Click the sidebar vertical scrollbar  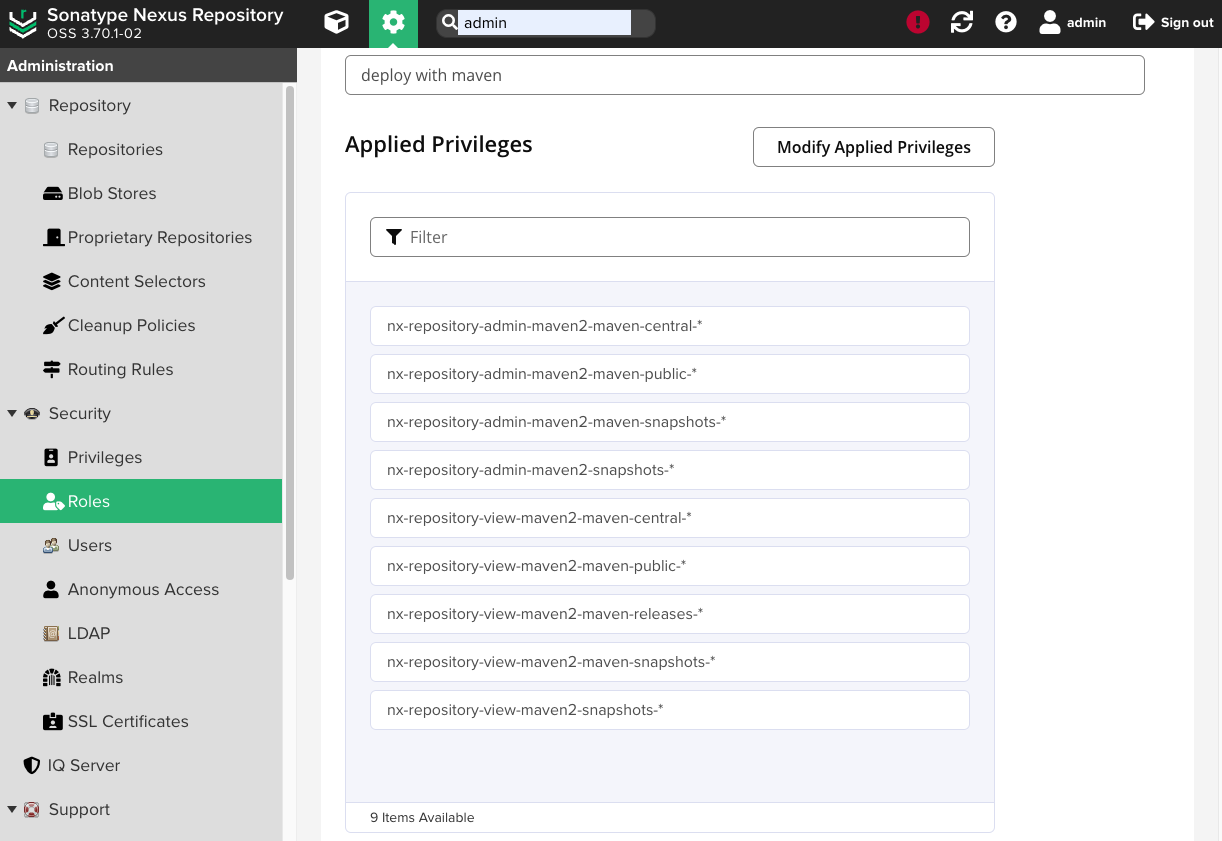[x=290, y=330]
